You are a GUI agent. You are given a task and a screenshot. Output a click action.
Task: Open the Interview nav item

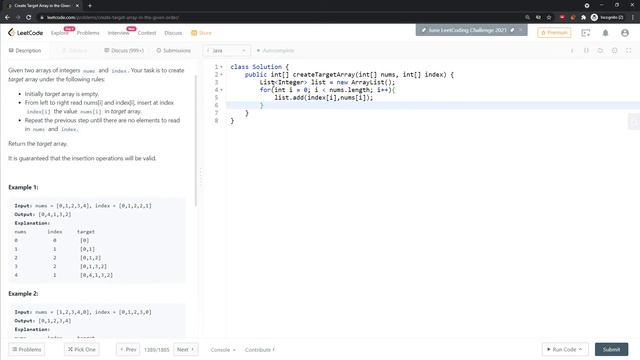tap(118, 33)
